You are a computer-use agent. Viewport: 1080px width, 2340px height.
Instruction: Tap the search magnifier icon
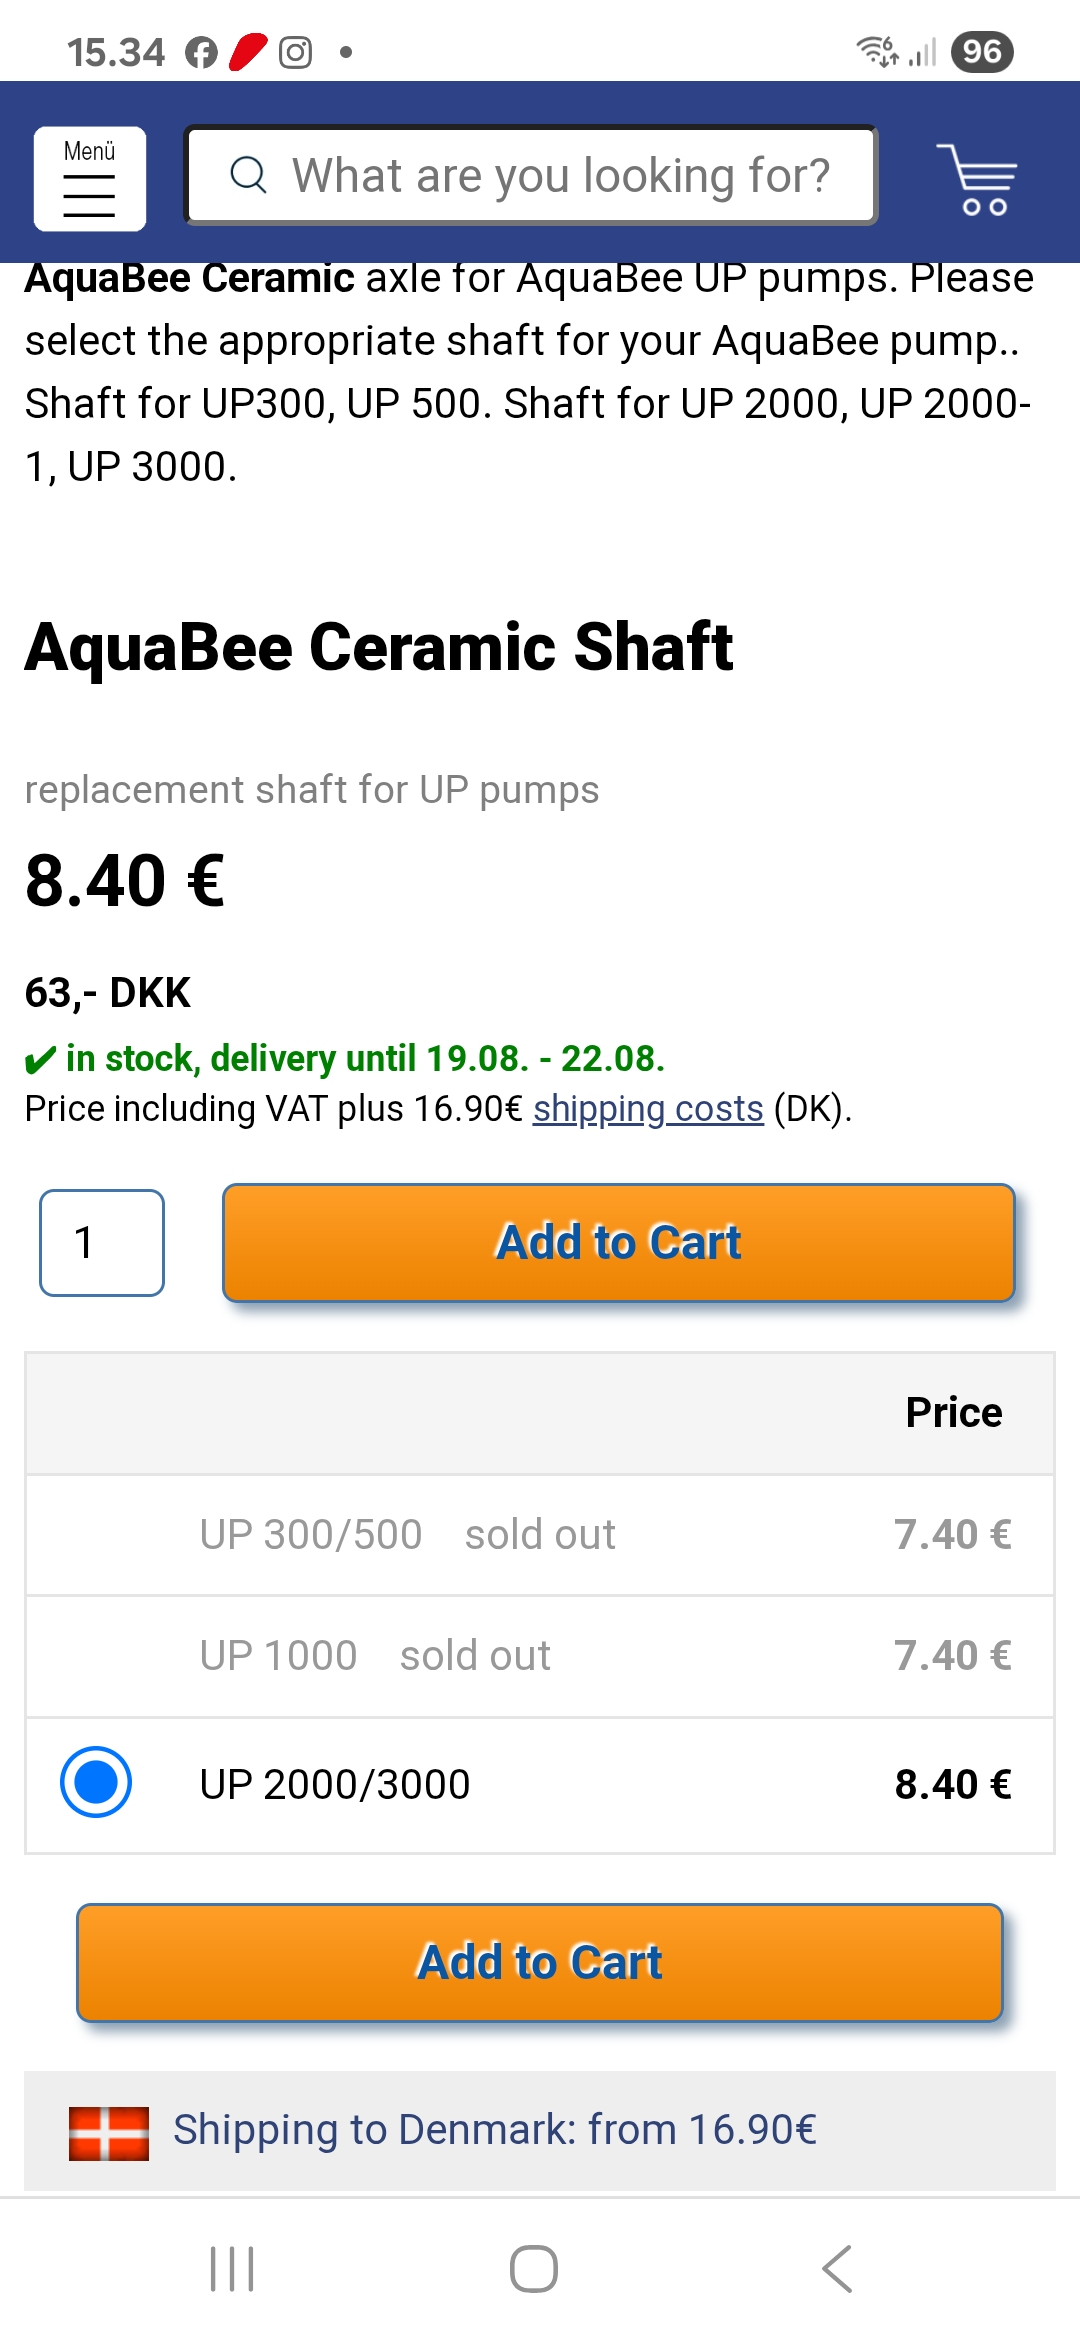pos(248,175)
